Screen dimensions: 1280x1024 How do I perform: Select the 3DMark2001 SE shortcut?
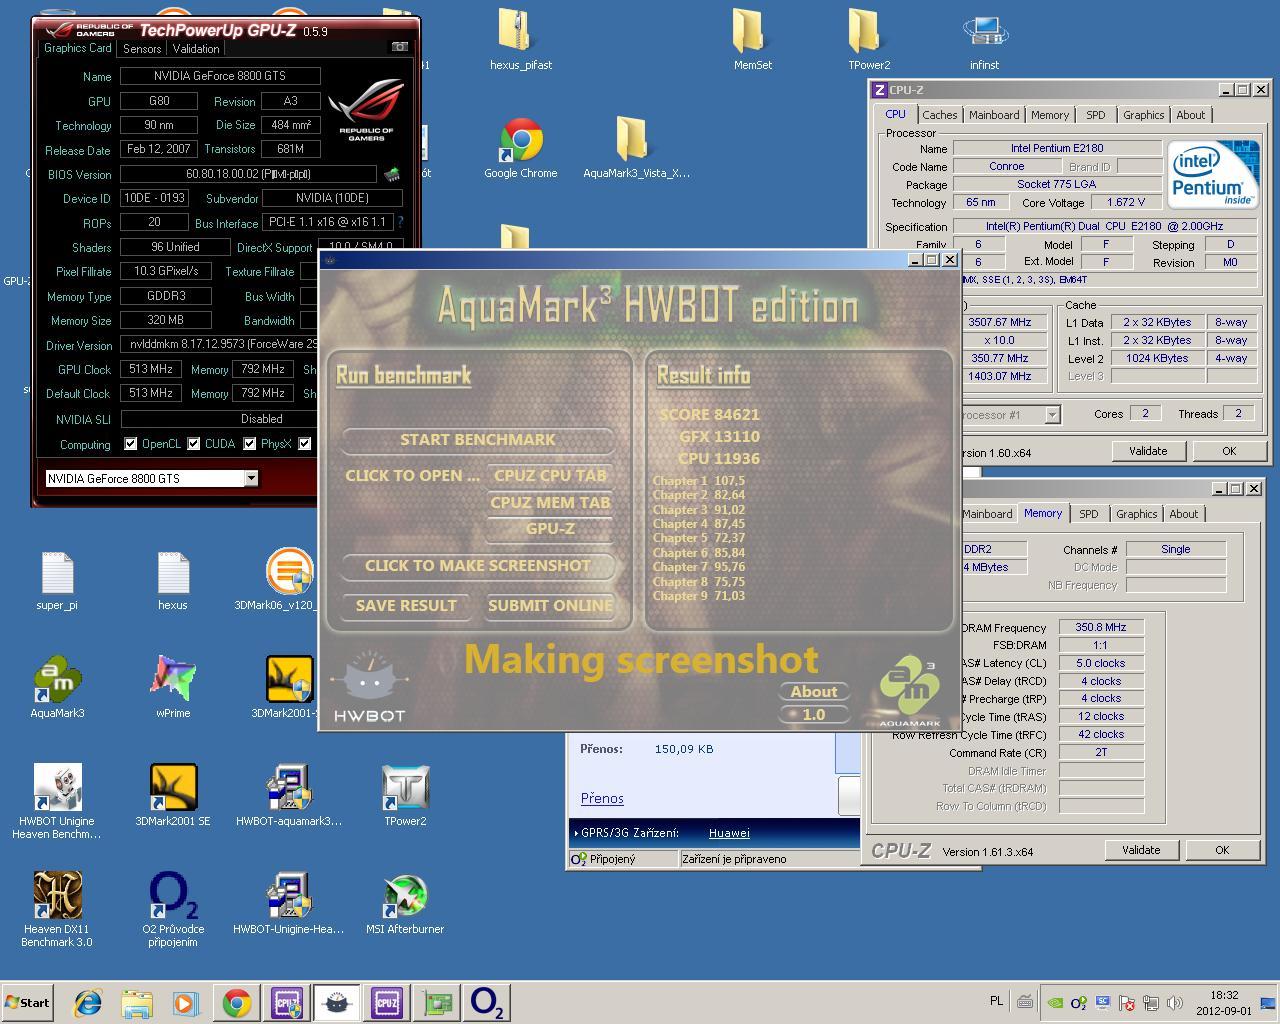point(172,796)
